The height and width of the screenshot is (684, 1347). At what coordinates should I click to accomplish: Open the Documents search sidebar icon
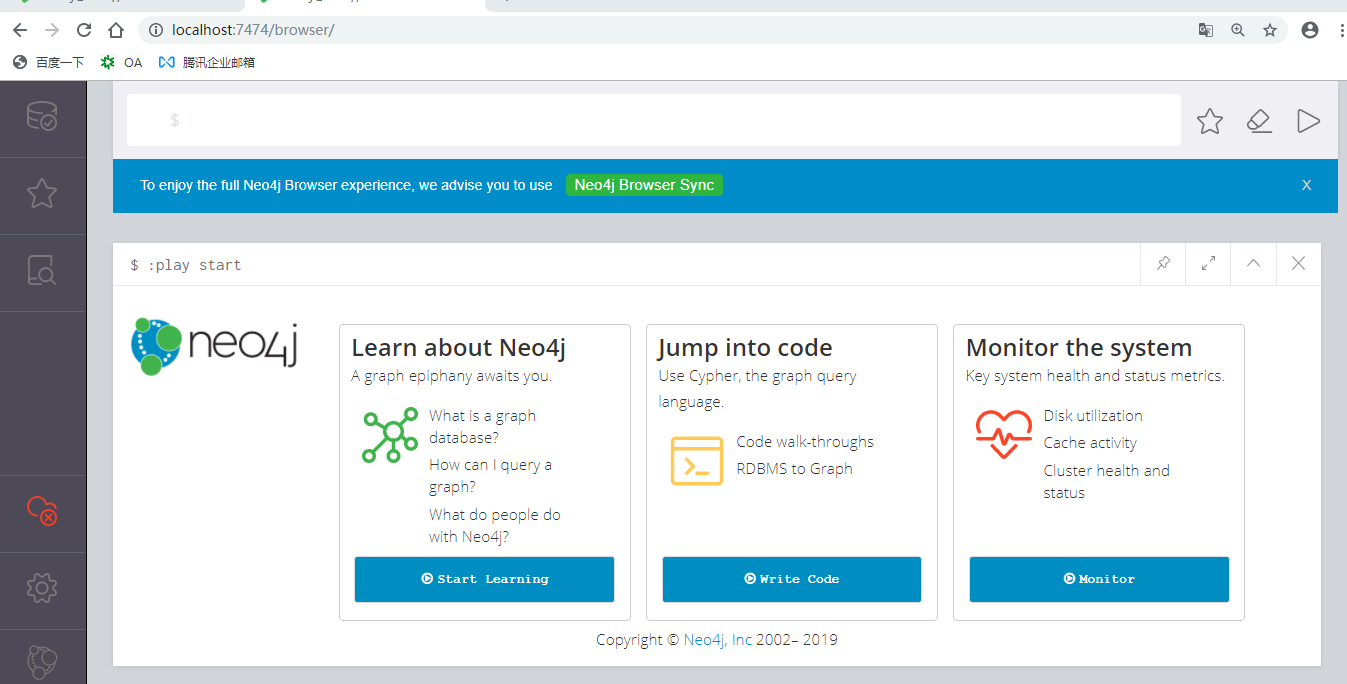pos(42,270)
